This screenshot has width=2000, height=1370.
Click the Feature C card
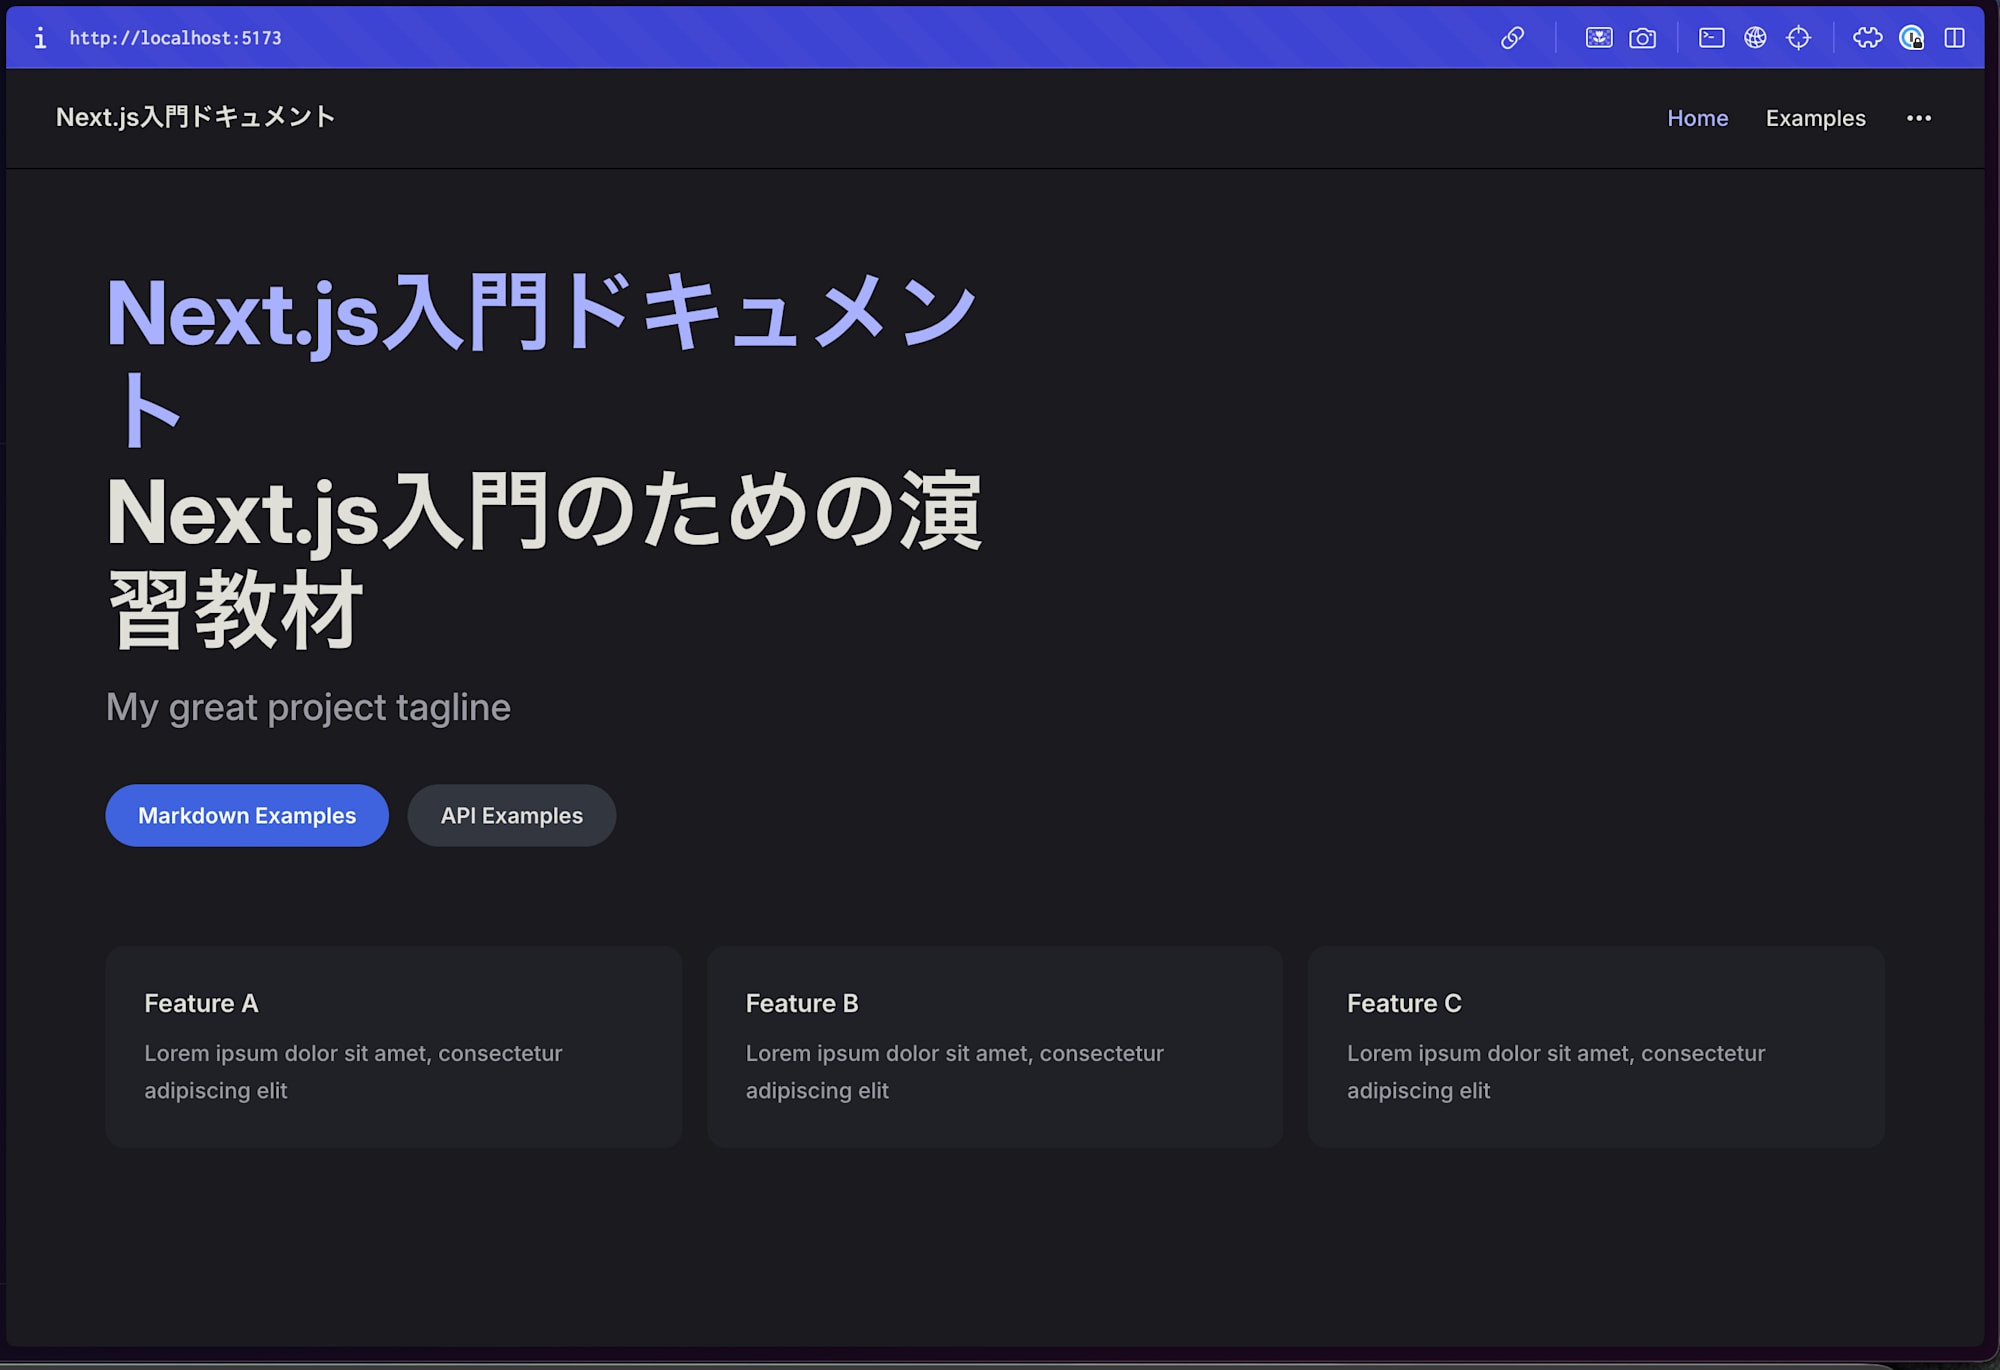pos(1595,1046)
